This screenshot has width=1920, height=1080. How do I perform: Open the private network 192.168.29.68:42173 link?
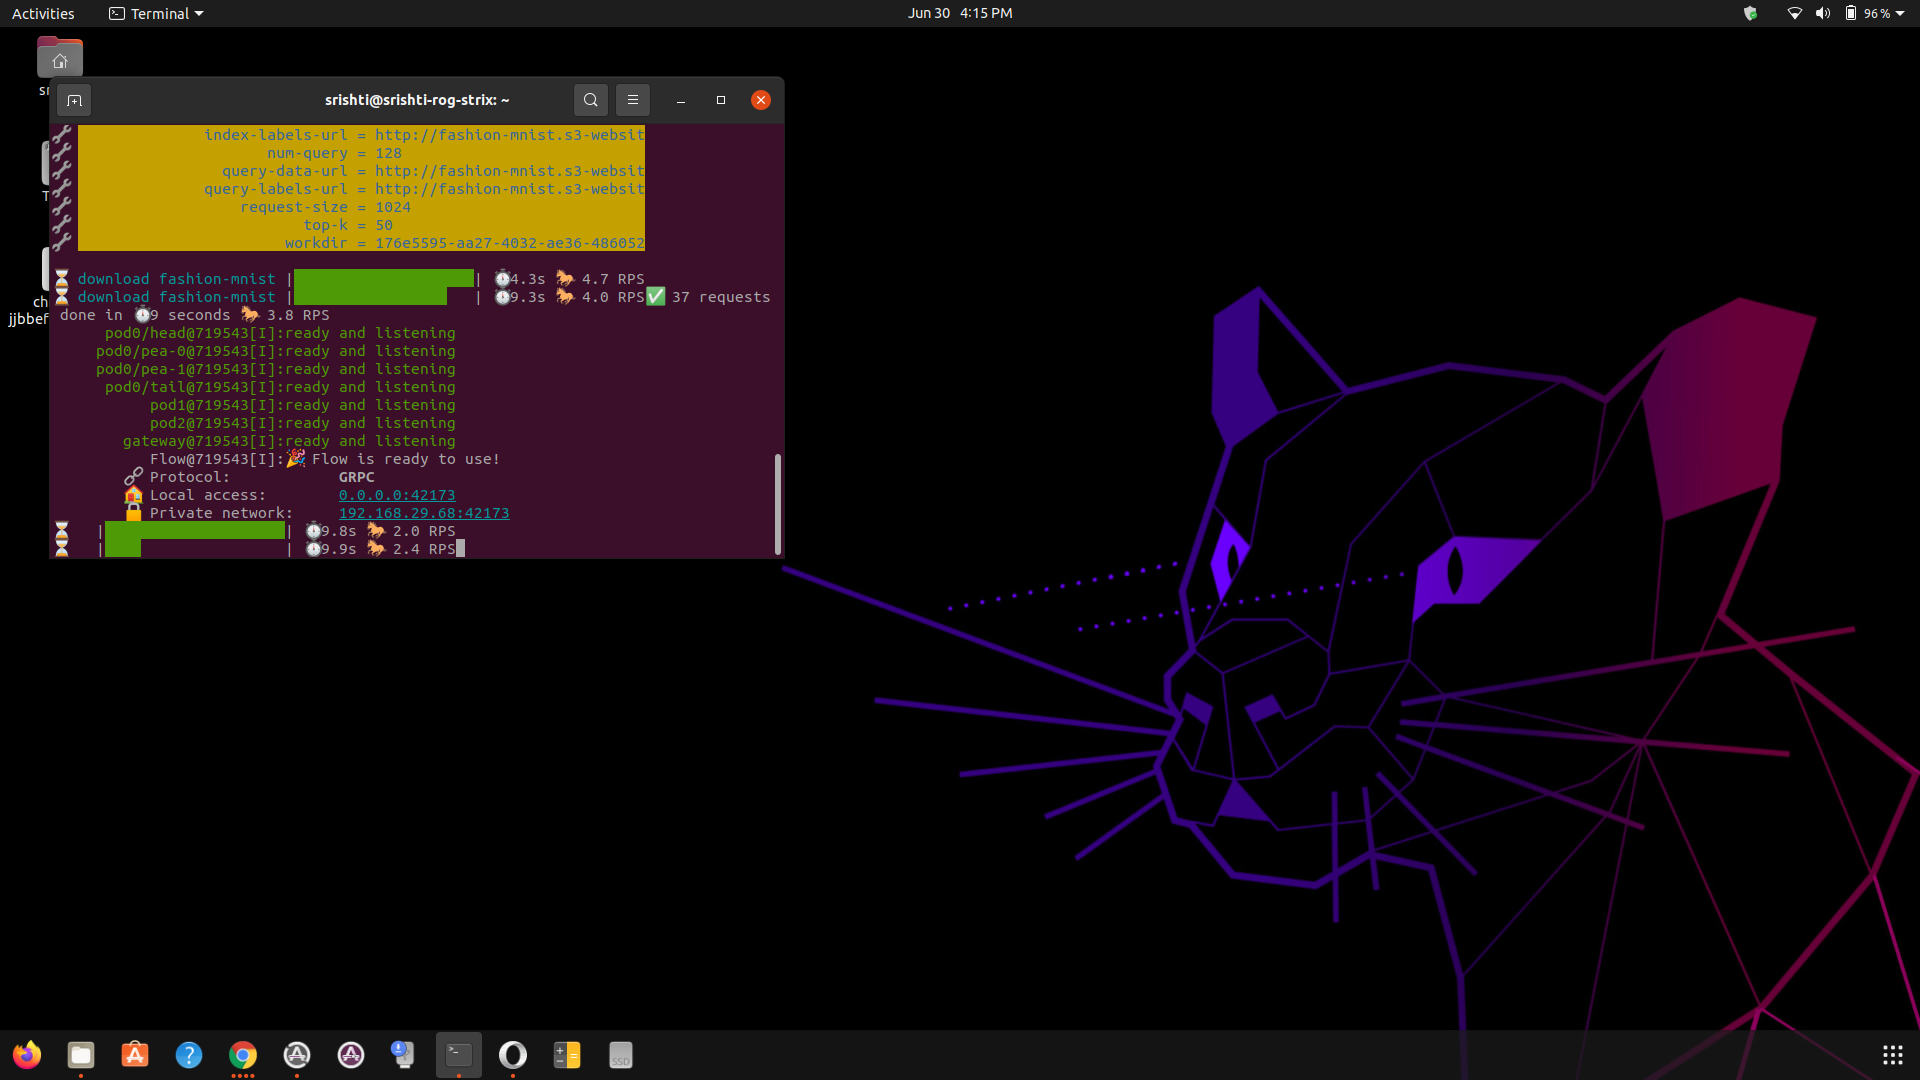click(x=423, y=513)
